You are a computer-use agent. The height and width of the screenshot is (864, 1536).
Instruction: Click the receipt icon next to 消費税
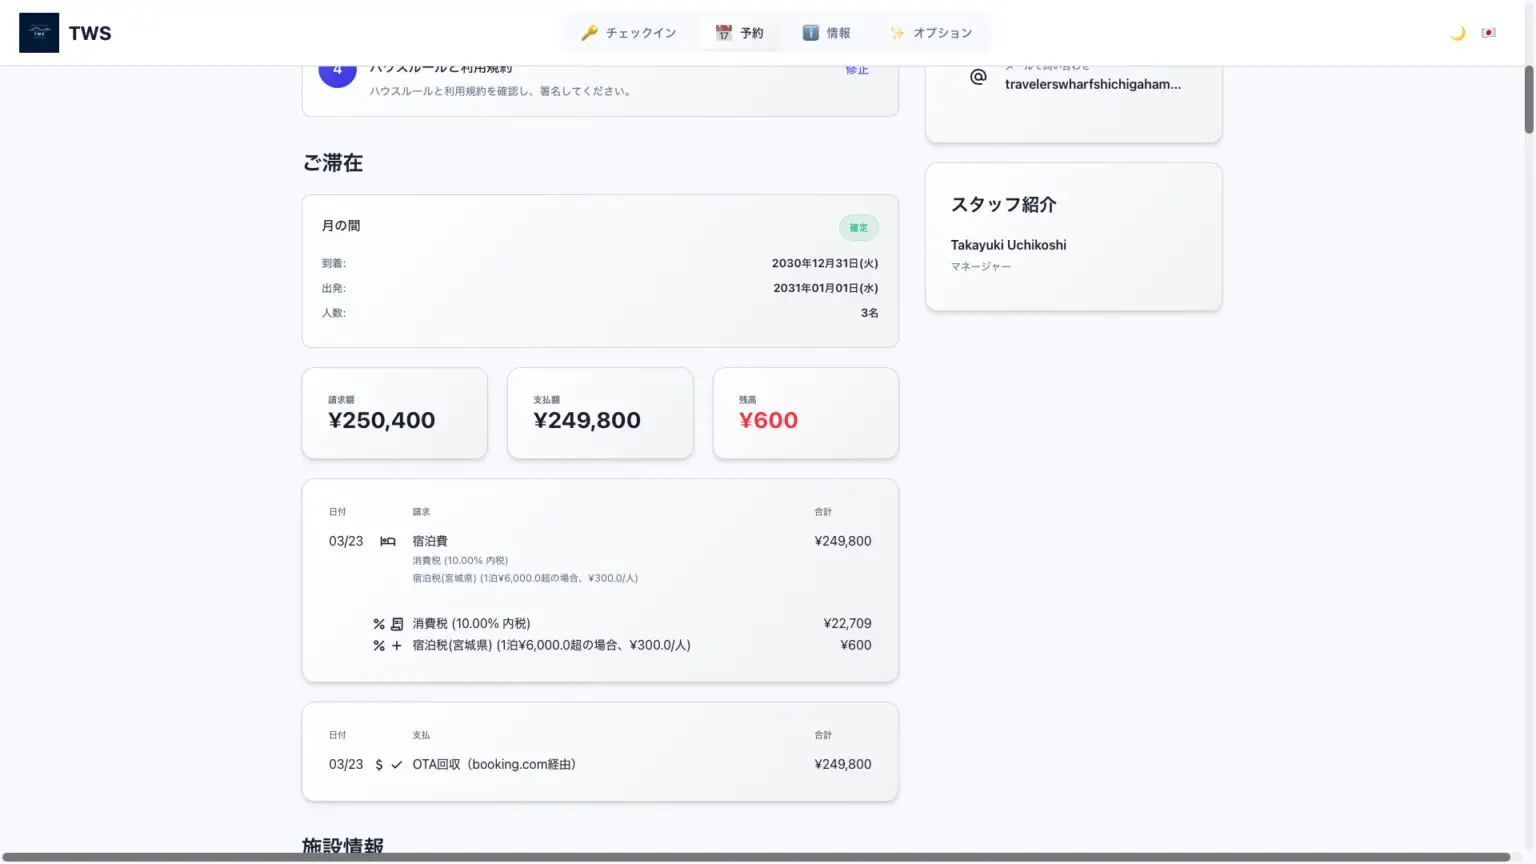[397, 624]
